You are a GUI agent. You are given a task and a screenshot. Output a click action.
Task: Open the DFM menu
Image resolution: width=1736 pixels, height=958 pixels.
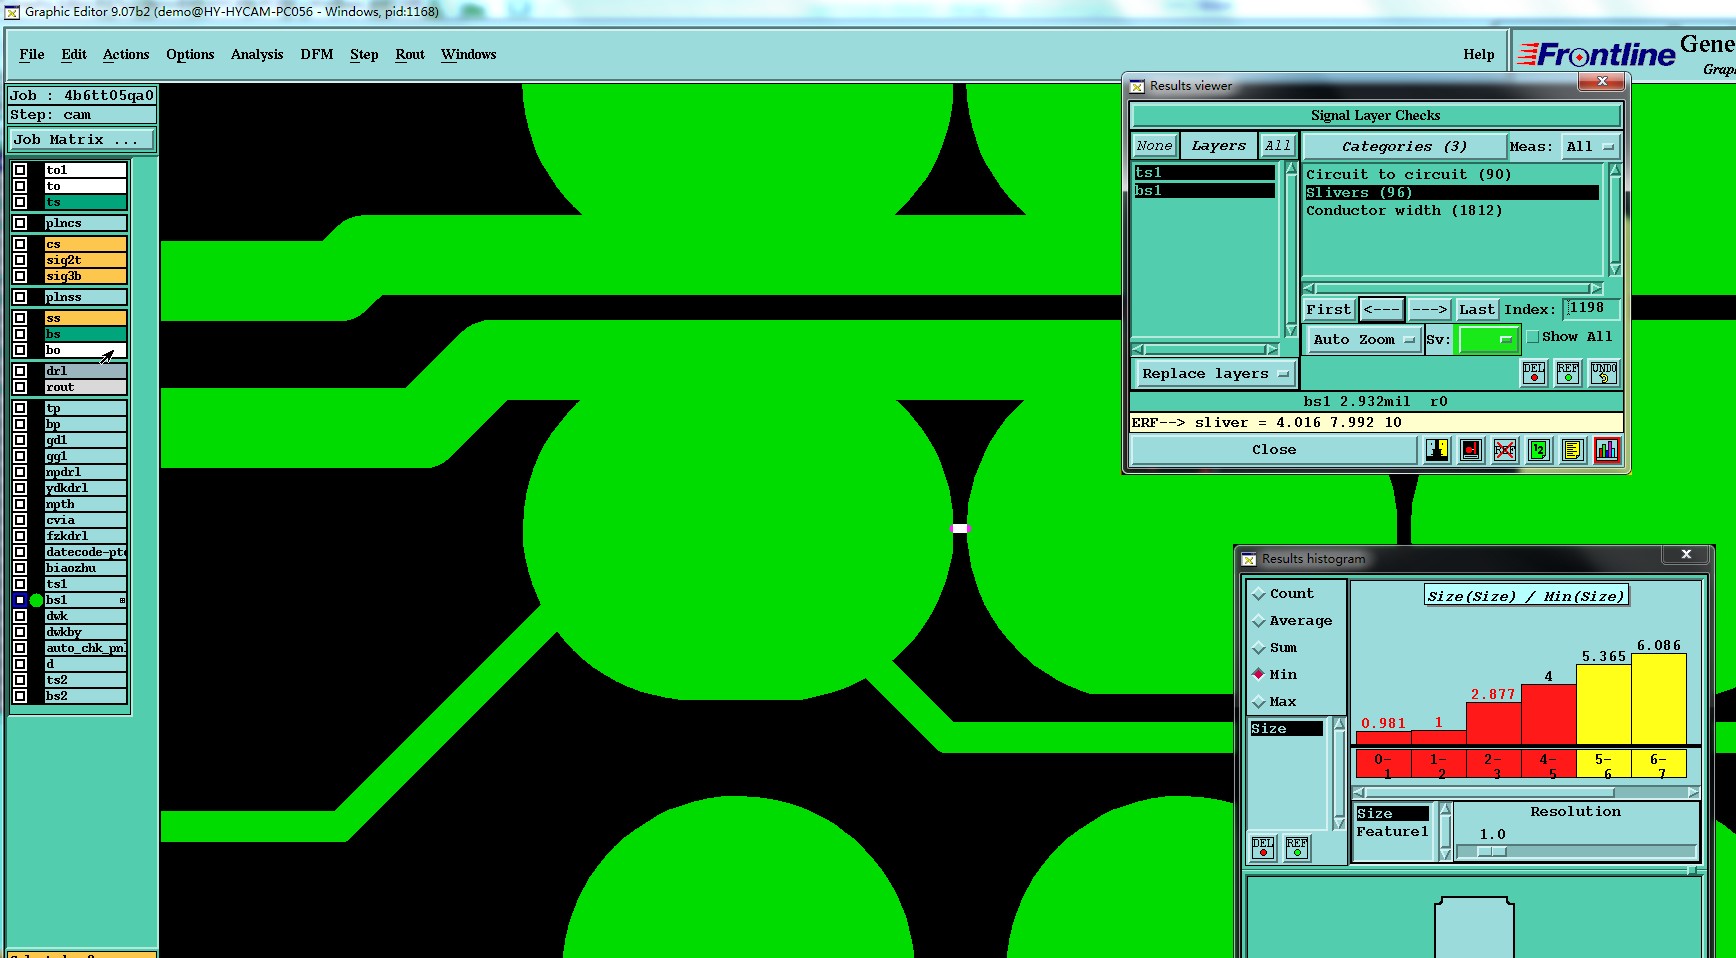317,54
